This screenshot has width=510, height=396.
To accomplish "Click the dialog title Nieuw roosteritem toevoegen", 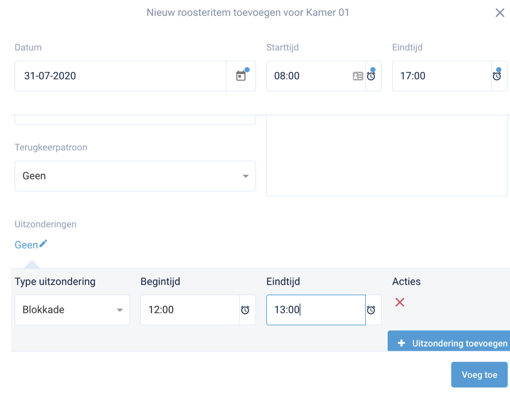I will (x=248, y=13).
